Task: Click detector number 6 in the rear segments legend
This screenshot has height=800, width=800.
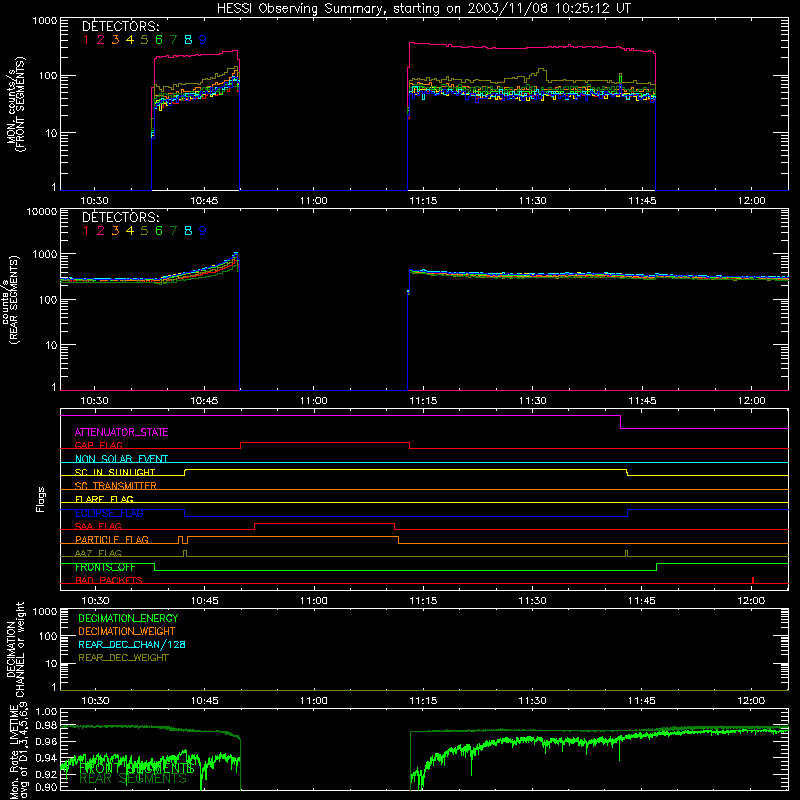Action: pos(159,231)
